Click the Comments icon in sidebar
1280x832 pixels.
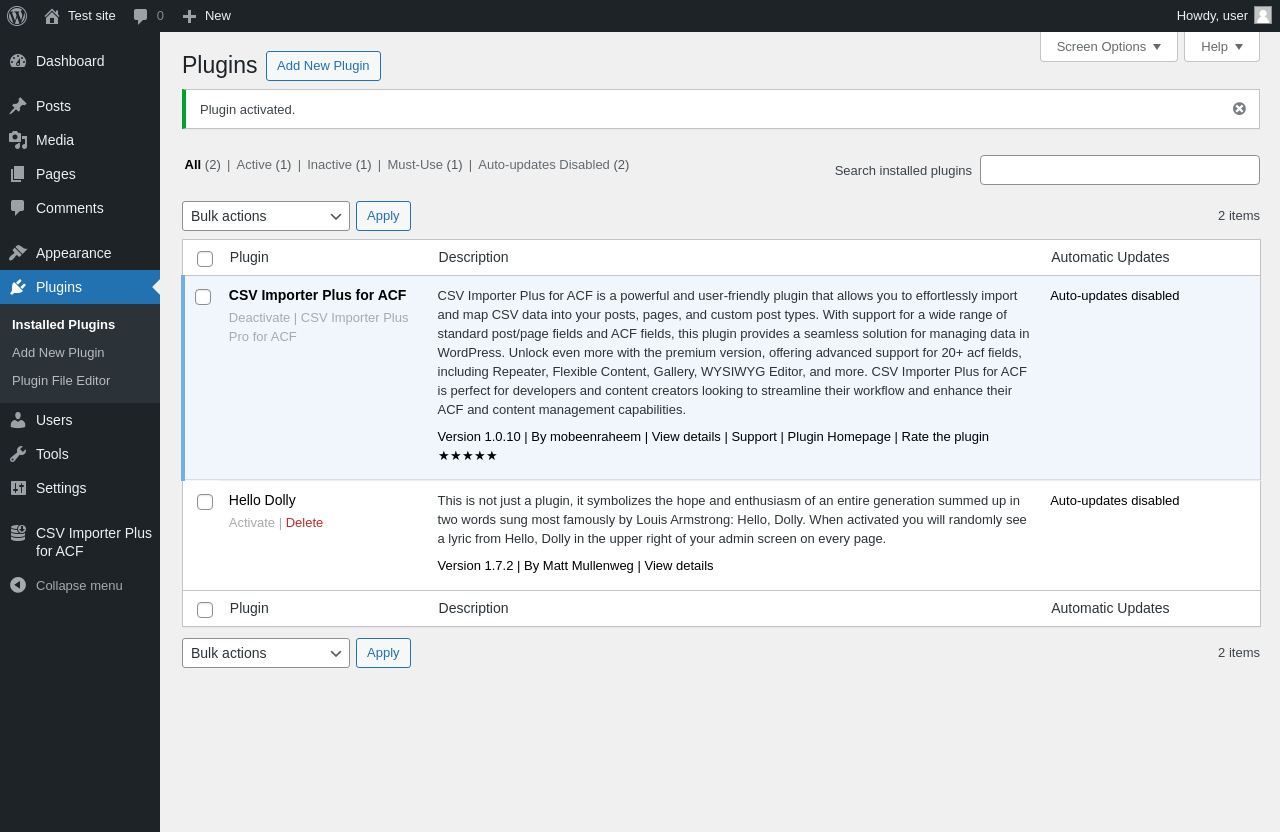click(x=18, y=208)
